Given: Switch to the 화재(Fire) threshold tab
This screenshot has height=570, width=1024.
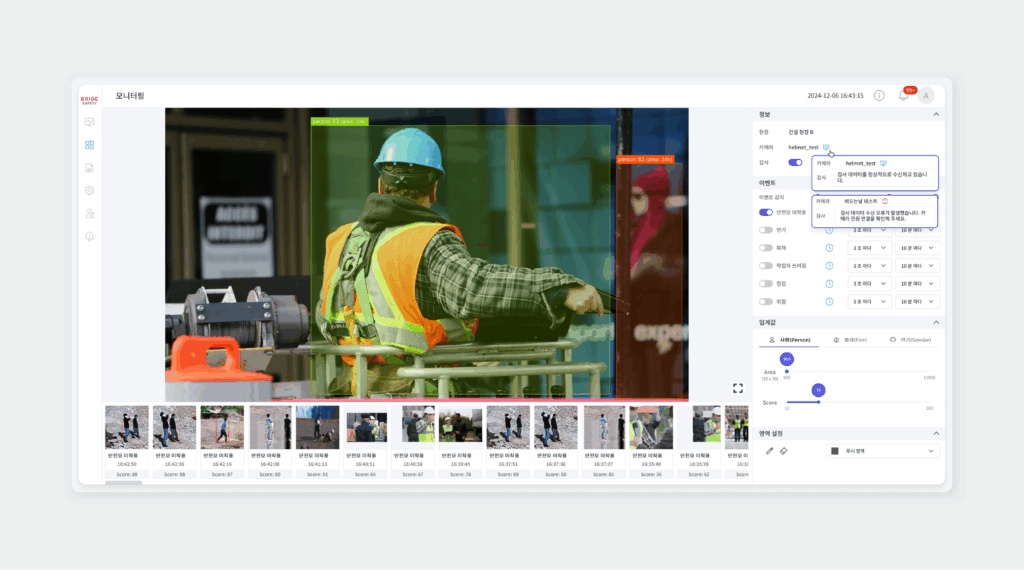Looking at the screenshot, I should [x=850, y=340].
